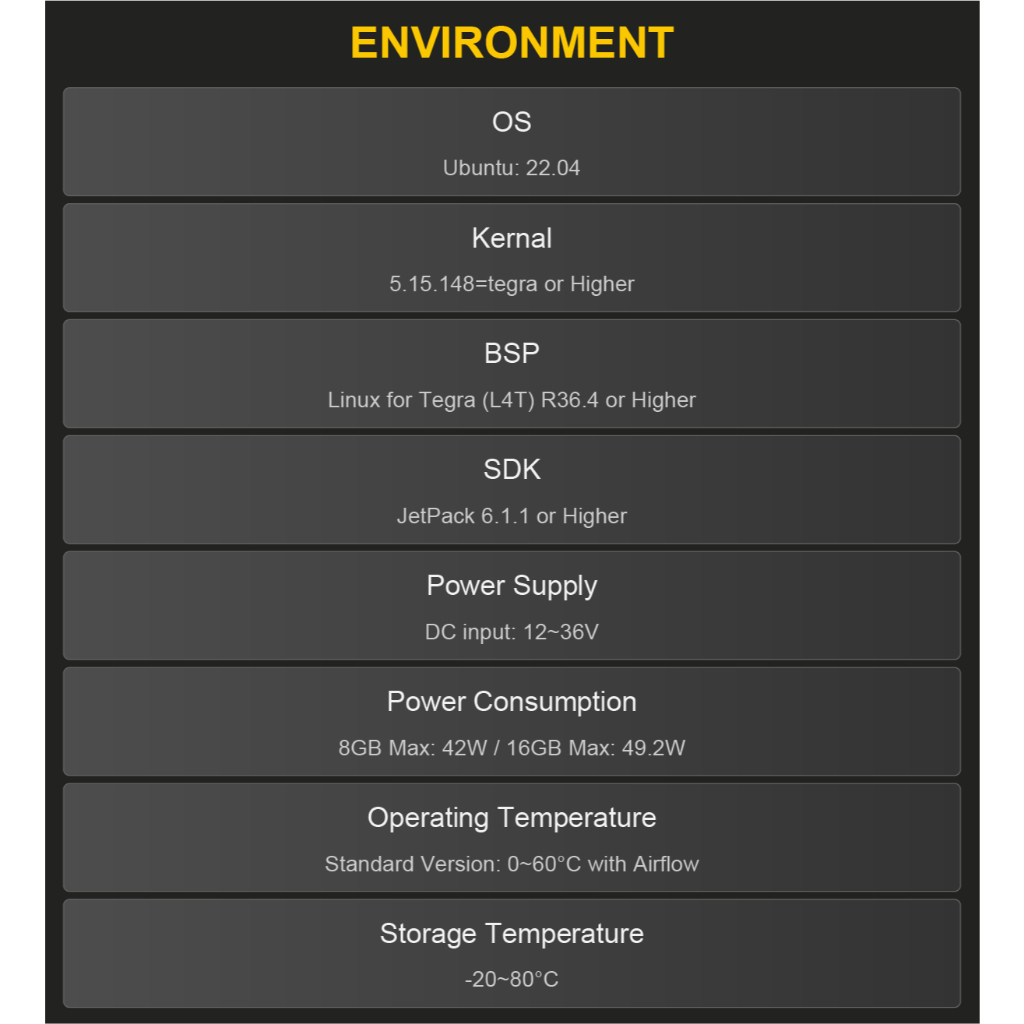
Task: Click the Linux for Tegra (L4T) text
Action: 433,400
